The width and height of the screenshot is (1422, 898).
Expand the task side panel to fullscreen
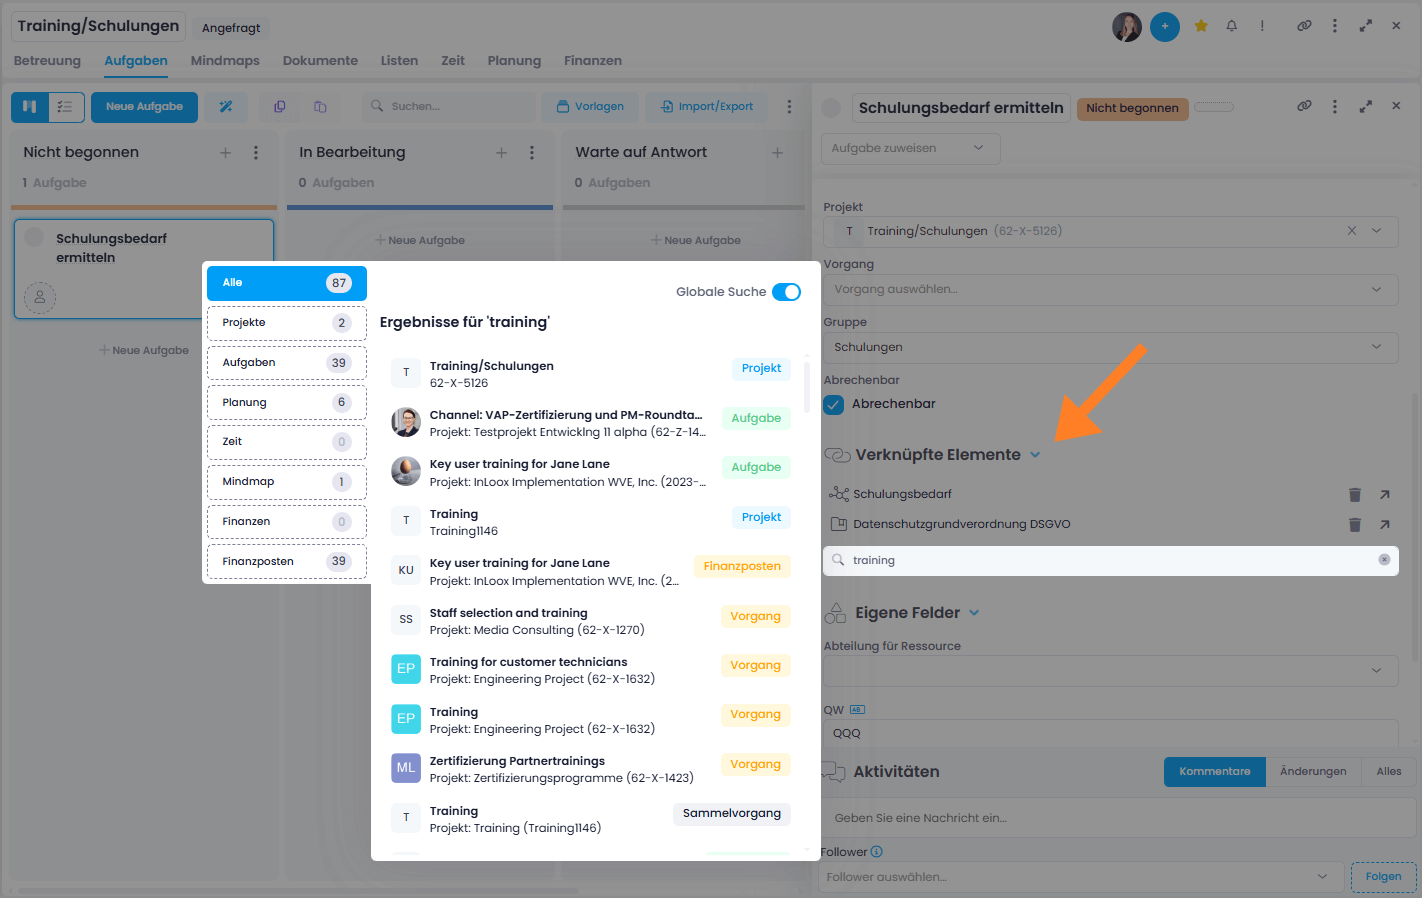tap(1366, 106)
